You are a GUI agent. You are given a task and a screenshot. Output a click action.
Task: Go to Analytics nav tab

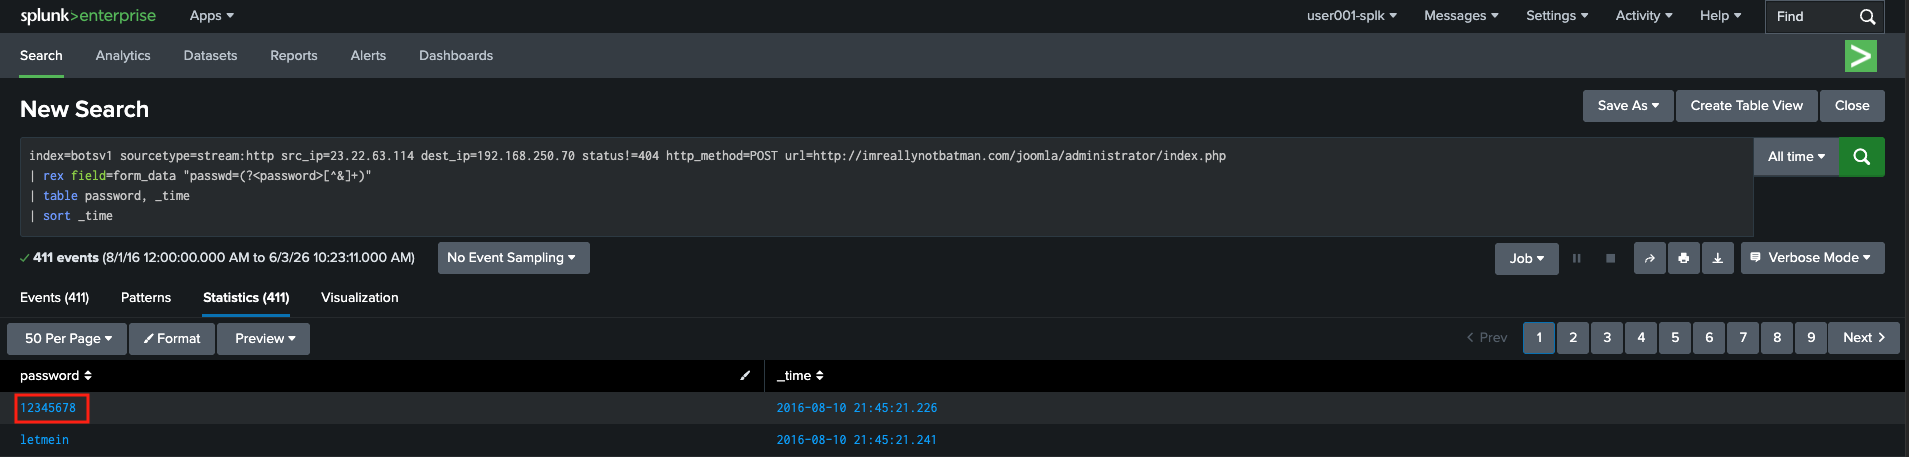pos(123,56)
